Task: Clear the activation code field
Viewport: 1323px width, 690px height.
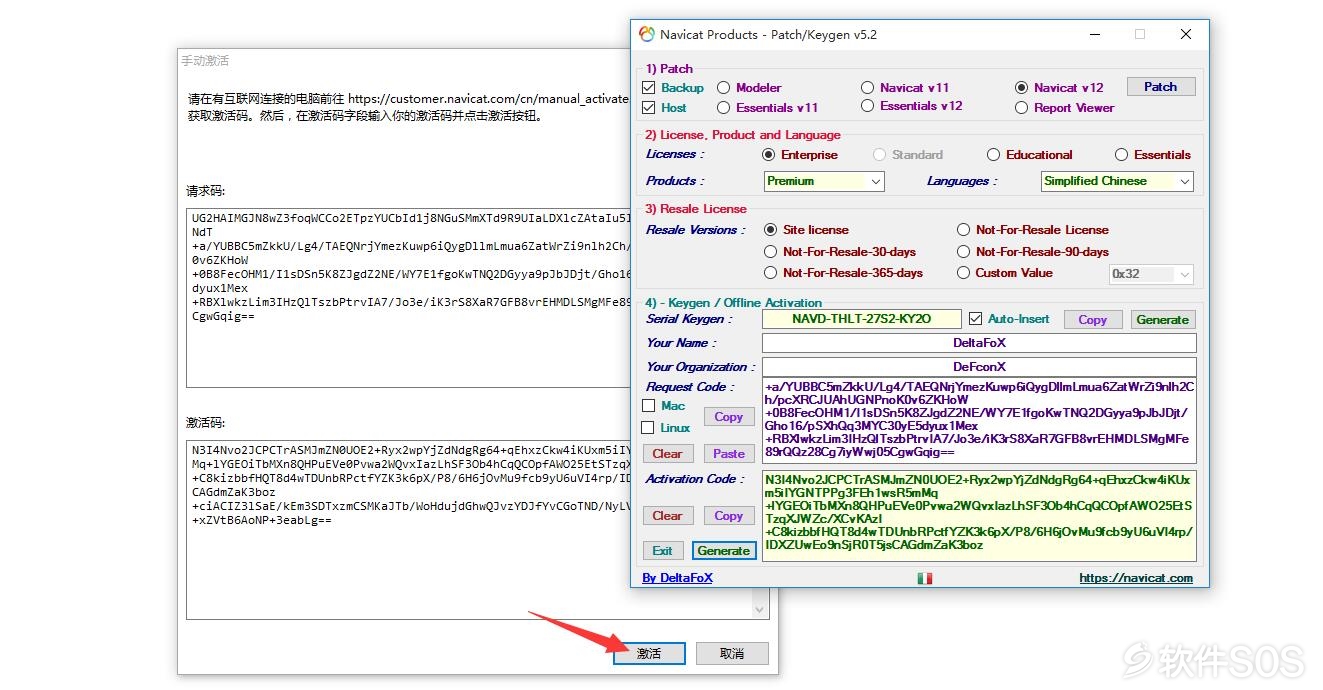Action: [x=667, y=516]
